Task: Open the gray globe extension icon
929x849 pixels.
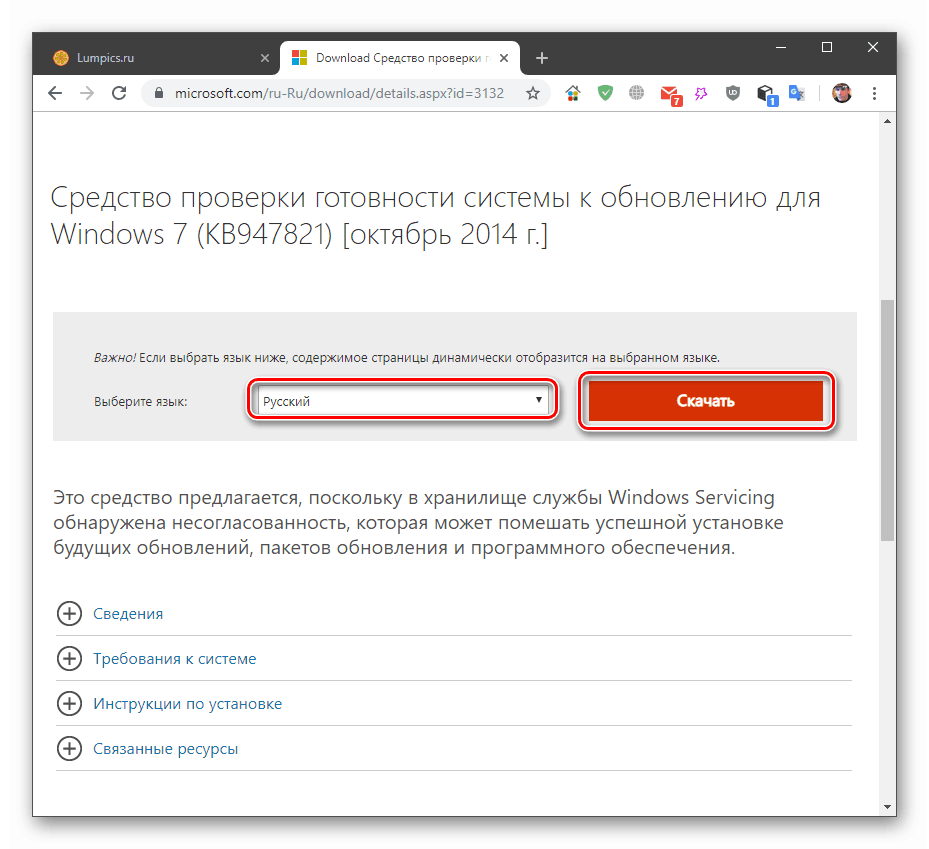Action: [636, 93]
